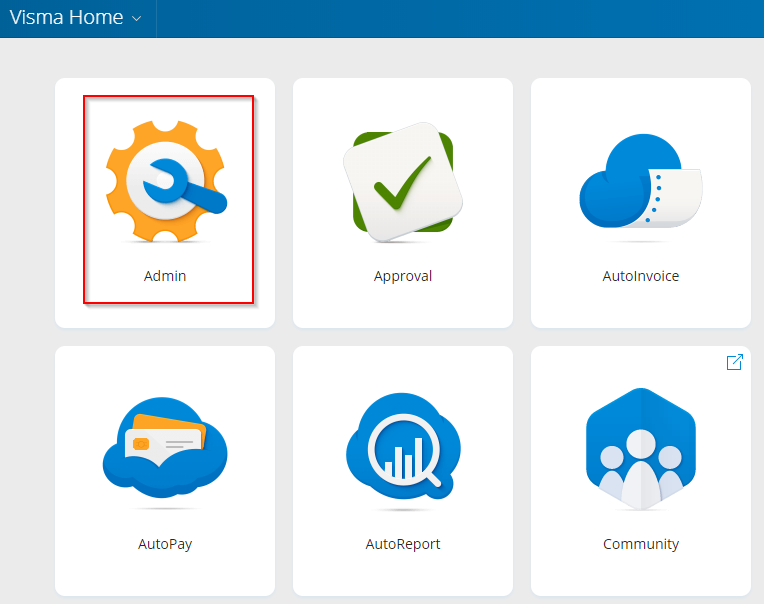Open the Admin gear-and-wrench icon
This screenshot has width=764, height=604.
166,181
